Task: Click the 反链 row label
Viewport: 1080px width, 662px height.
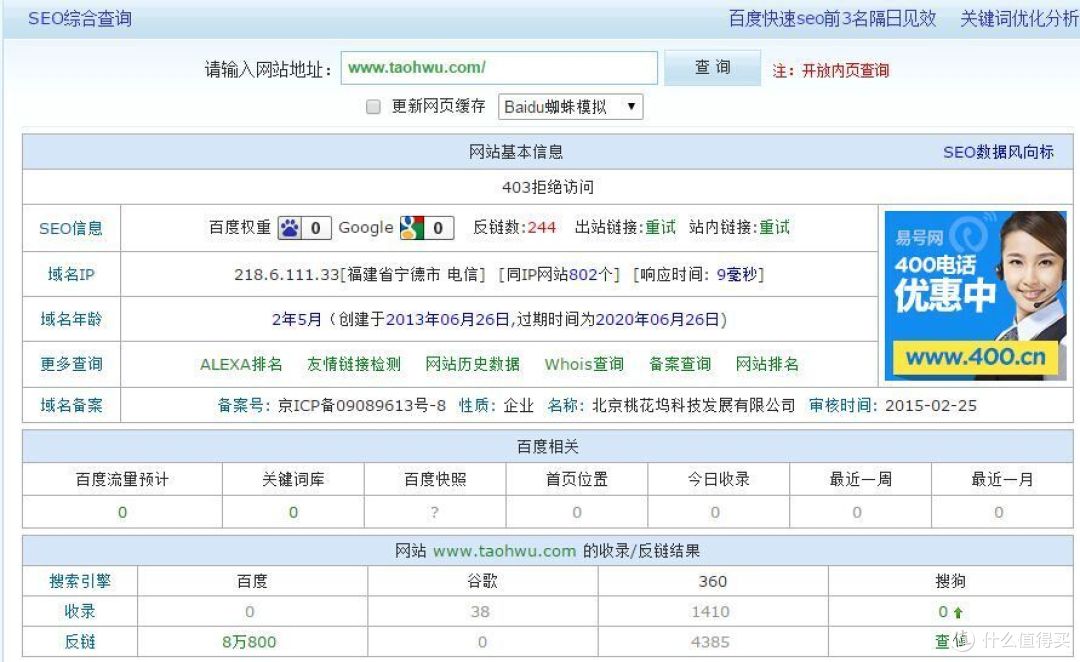Action: (80, 642)
